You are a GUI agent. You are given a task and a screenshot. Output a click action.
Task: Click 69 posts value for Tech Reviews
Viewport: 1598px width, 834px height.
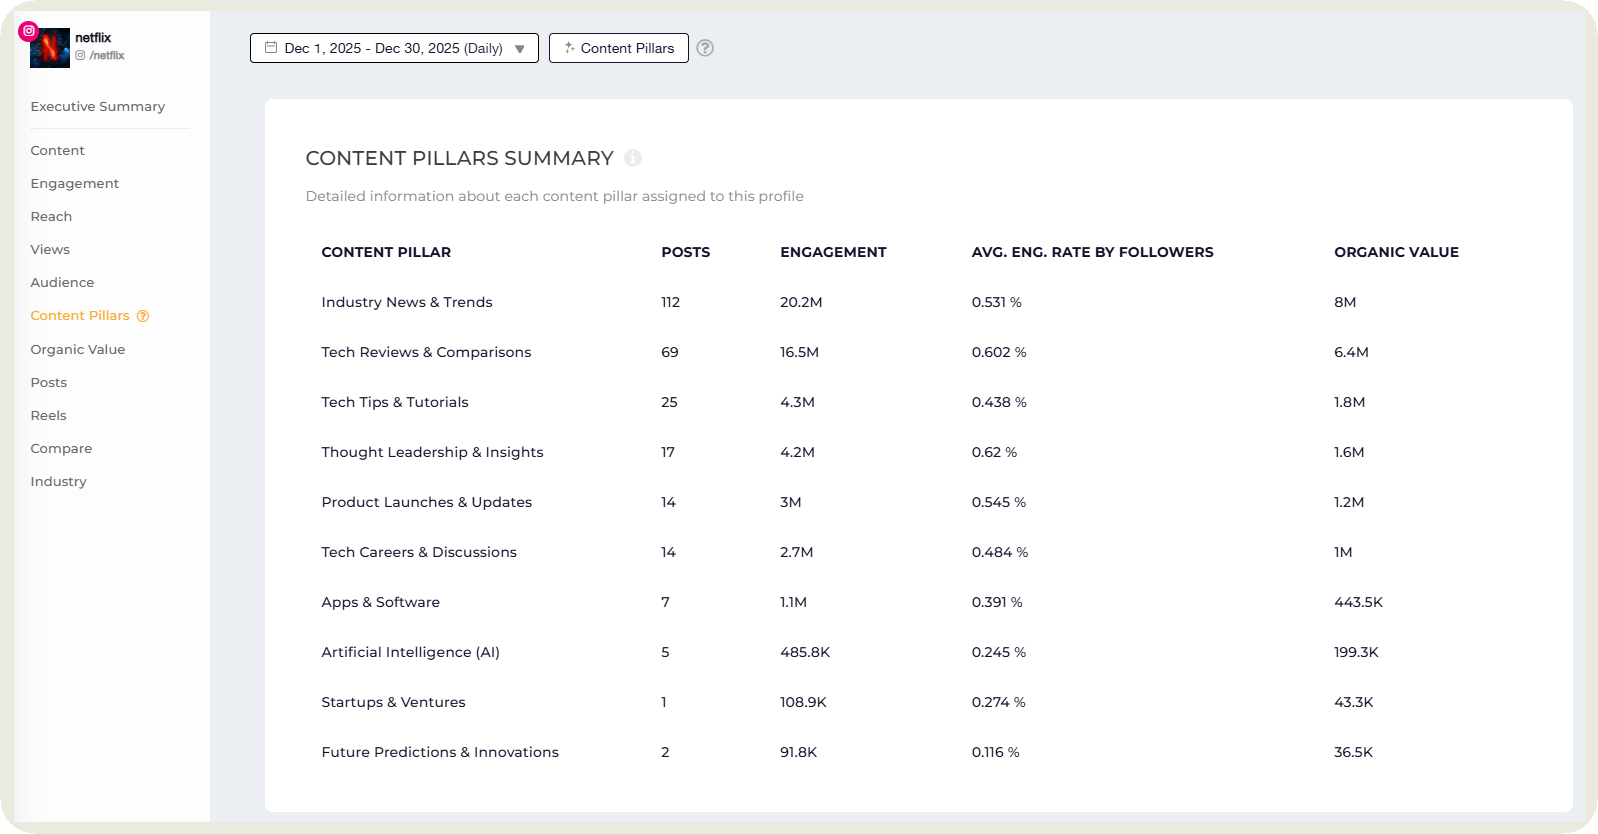point(669,352)
